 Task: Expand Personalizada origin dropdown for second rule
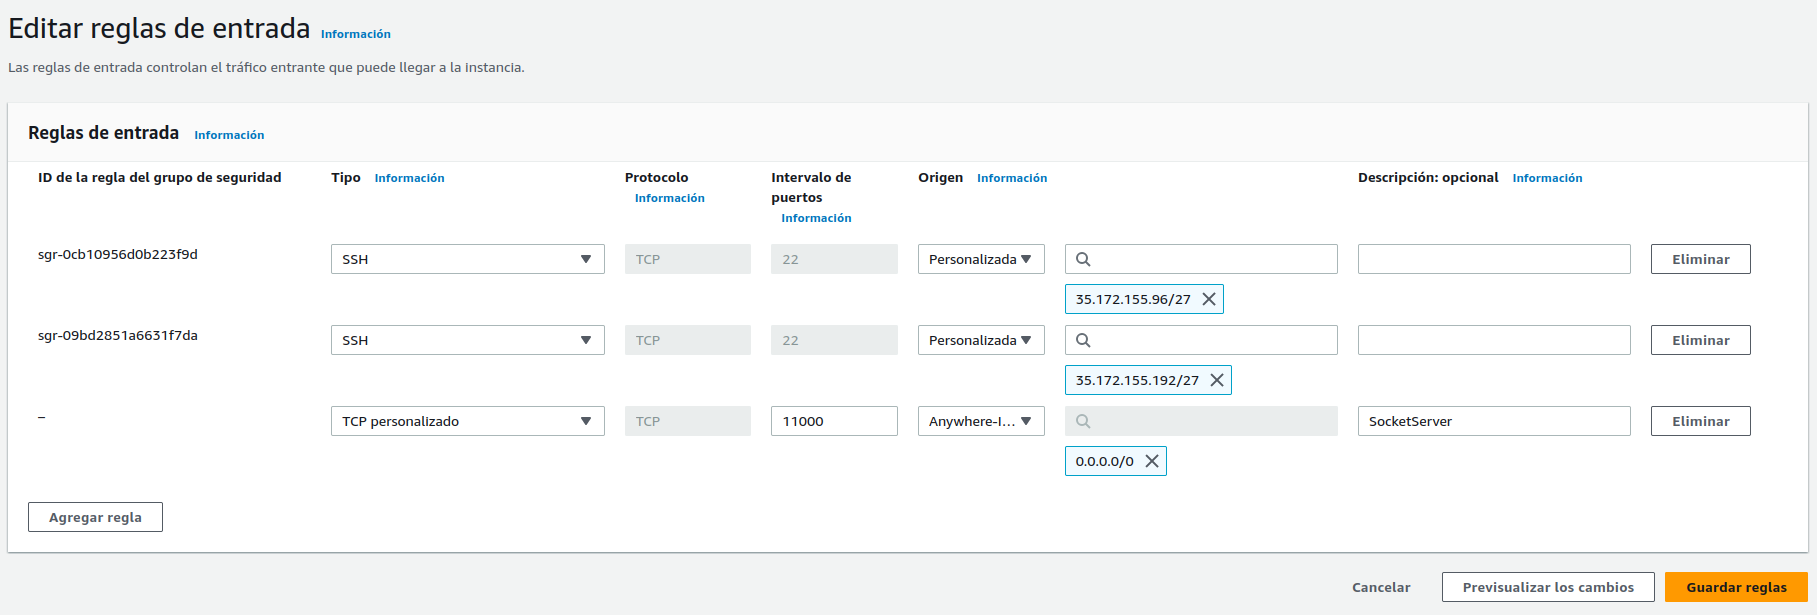(x=980, y=340)
